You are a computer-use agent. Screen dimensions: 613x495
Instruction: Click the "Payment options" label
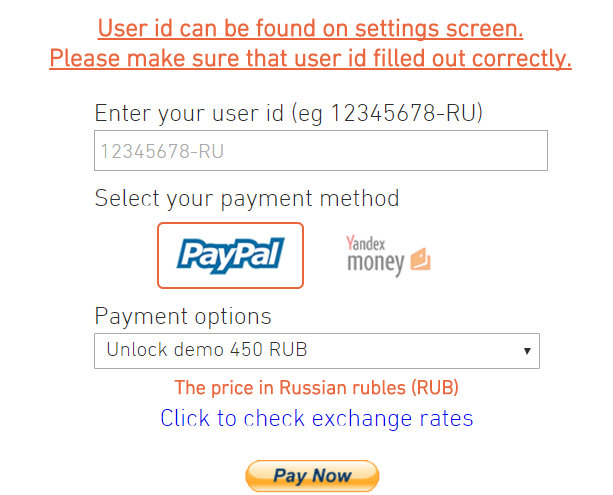tap(183, 316)
